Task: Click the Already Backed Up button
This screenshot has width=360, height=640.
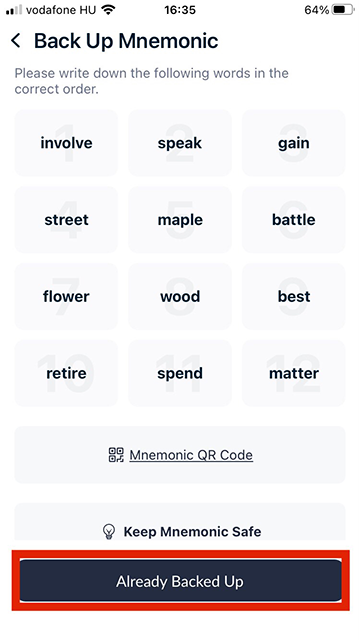Action: 180,581
